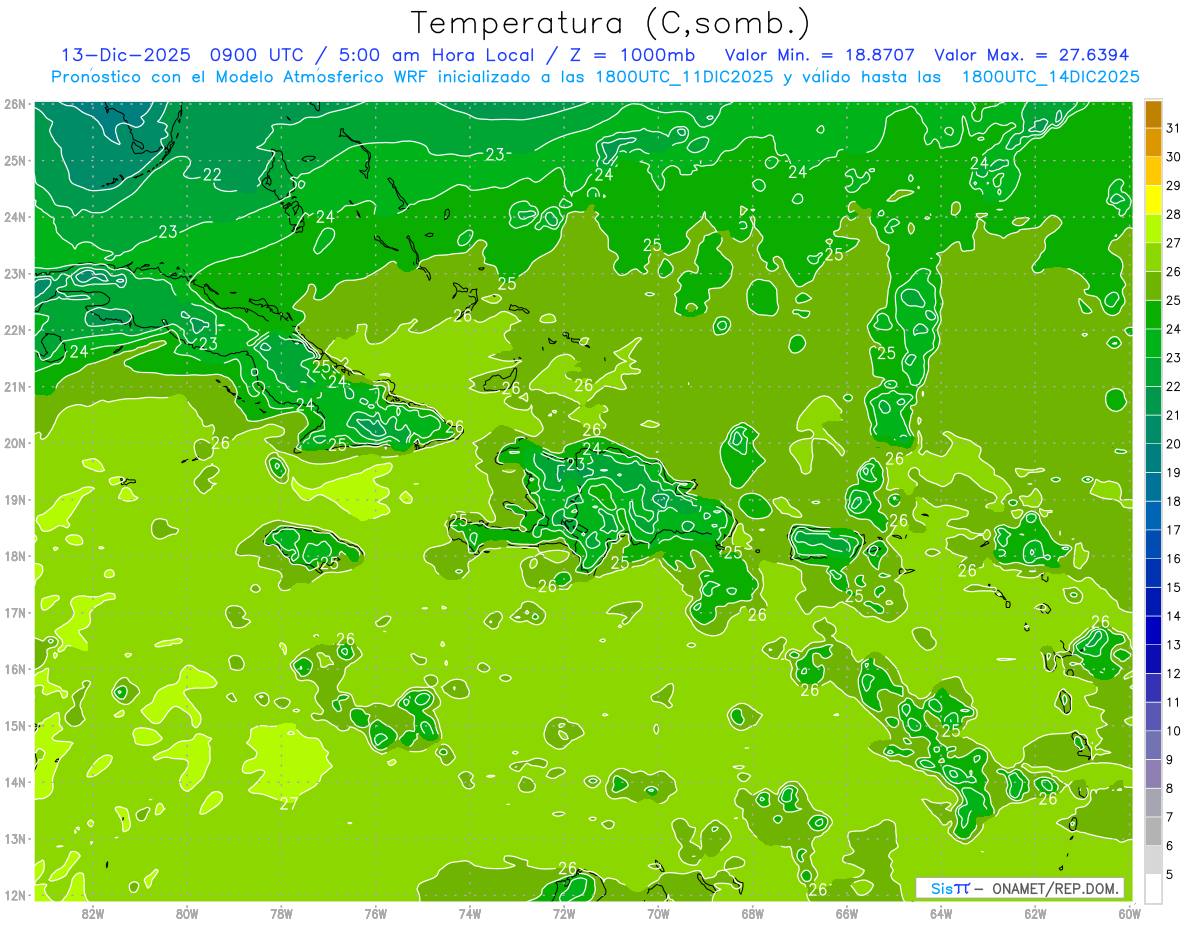Image resolution: width=1200 pixels, height=927 pixels.
Task: Select the "Valor Min. = 18.8707" value
Action: click(x=819, y=55)
